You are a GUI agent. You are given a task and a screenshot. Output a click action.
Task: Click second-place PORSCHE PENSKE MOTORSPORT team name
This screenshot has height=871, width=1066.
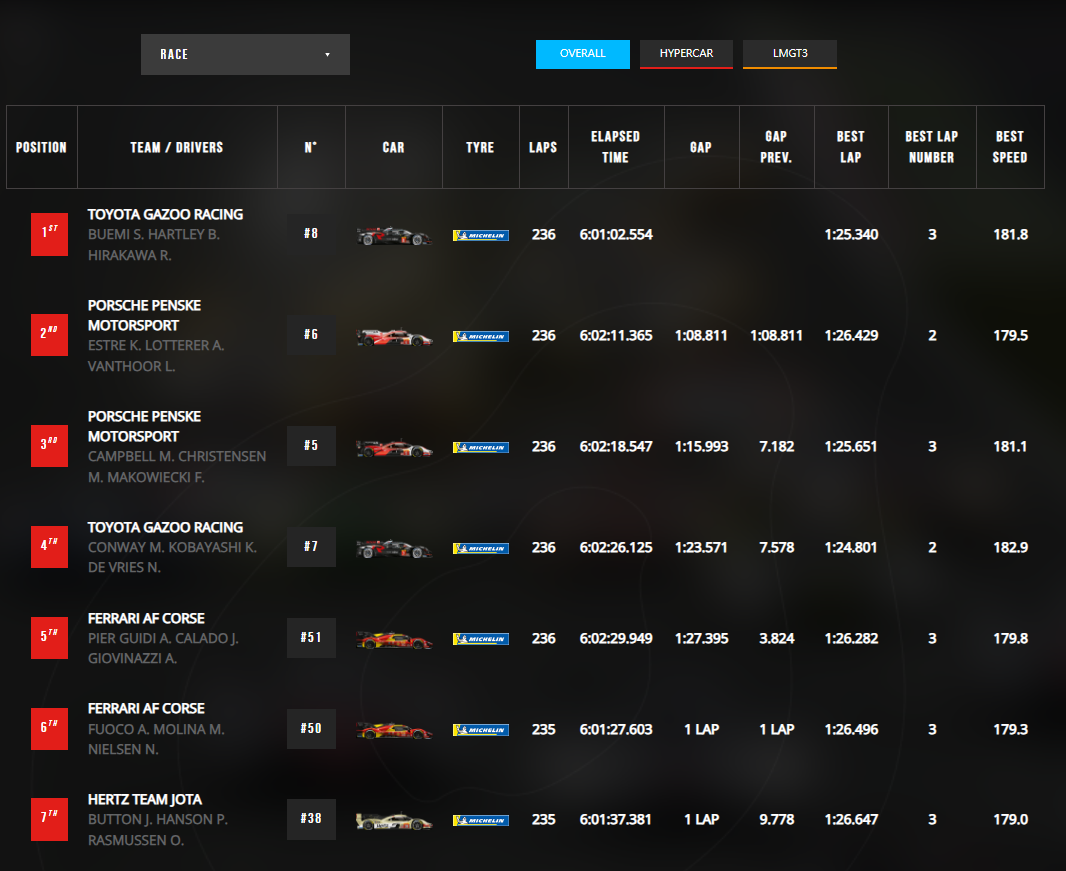point(144,315)
